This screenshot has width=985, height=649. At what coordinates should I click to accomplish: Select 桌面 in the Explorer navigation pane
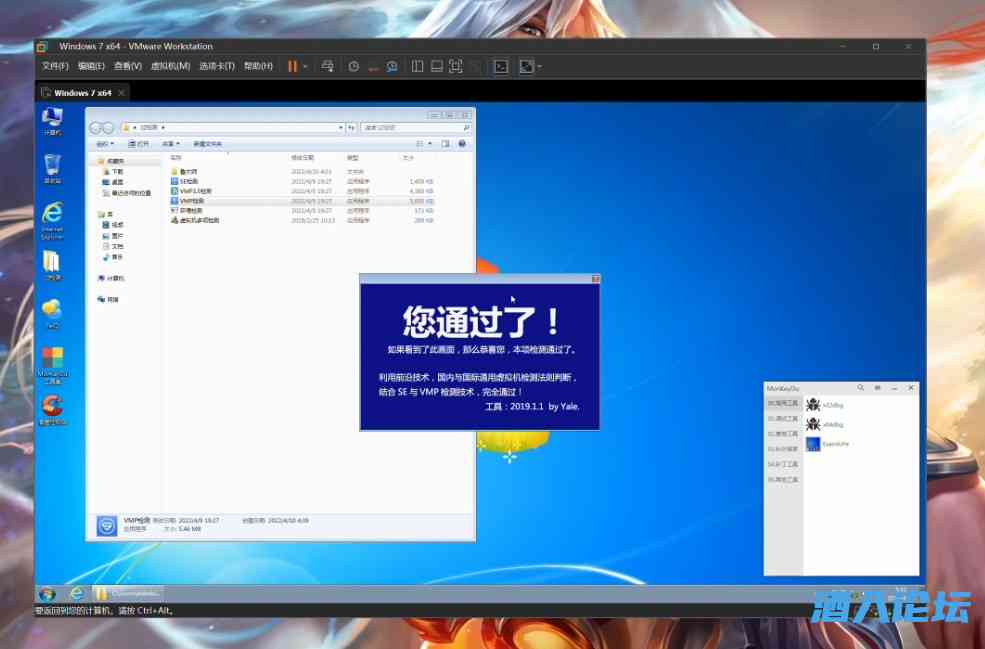coord(114,182)
